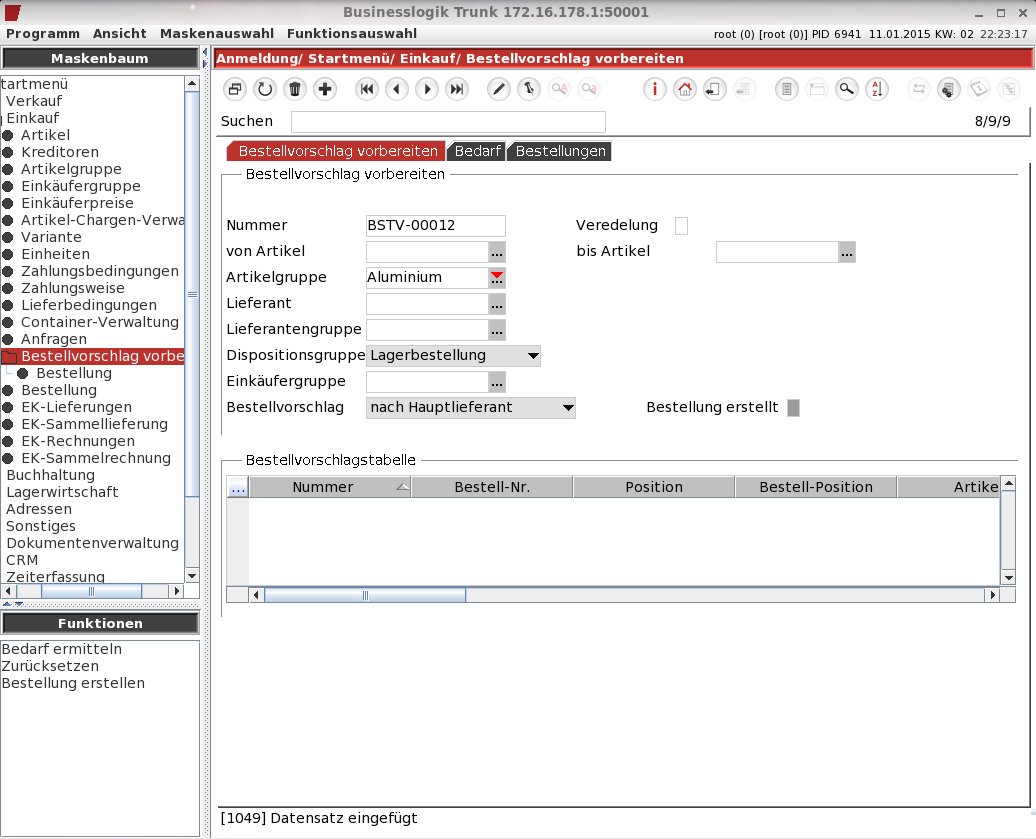Click the magnifier search toolbar icon
Screen dimensions: 1036x839
[846, 89]
